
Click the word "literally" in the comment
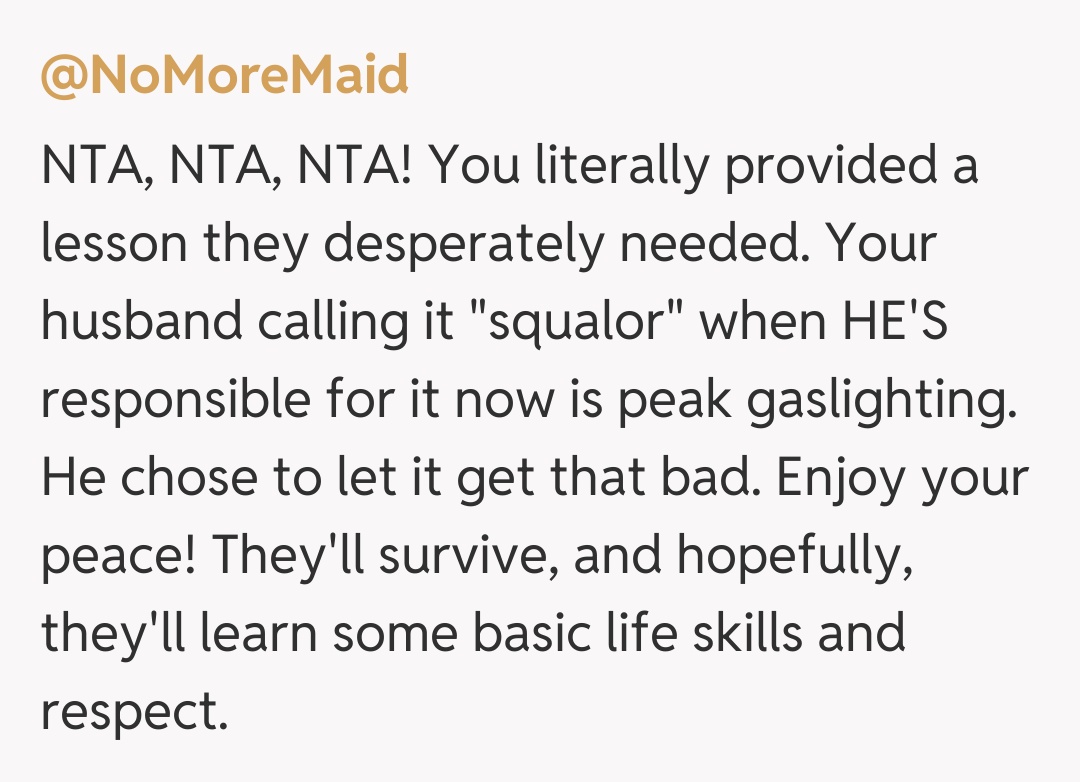click(x=621, y=167)
